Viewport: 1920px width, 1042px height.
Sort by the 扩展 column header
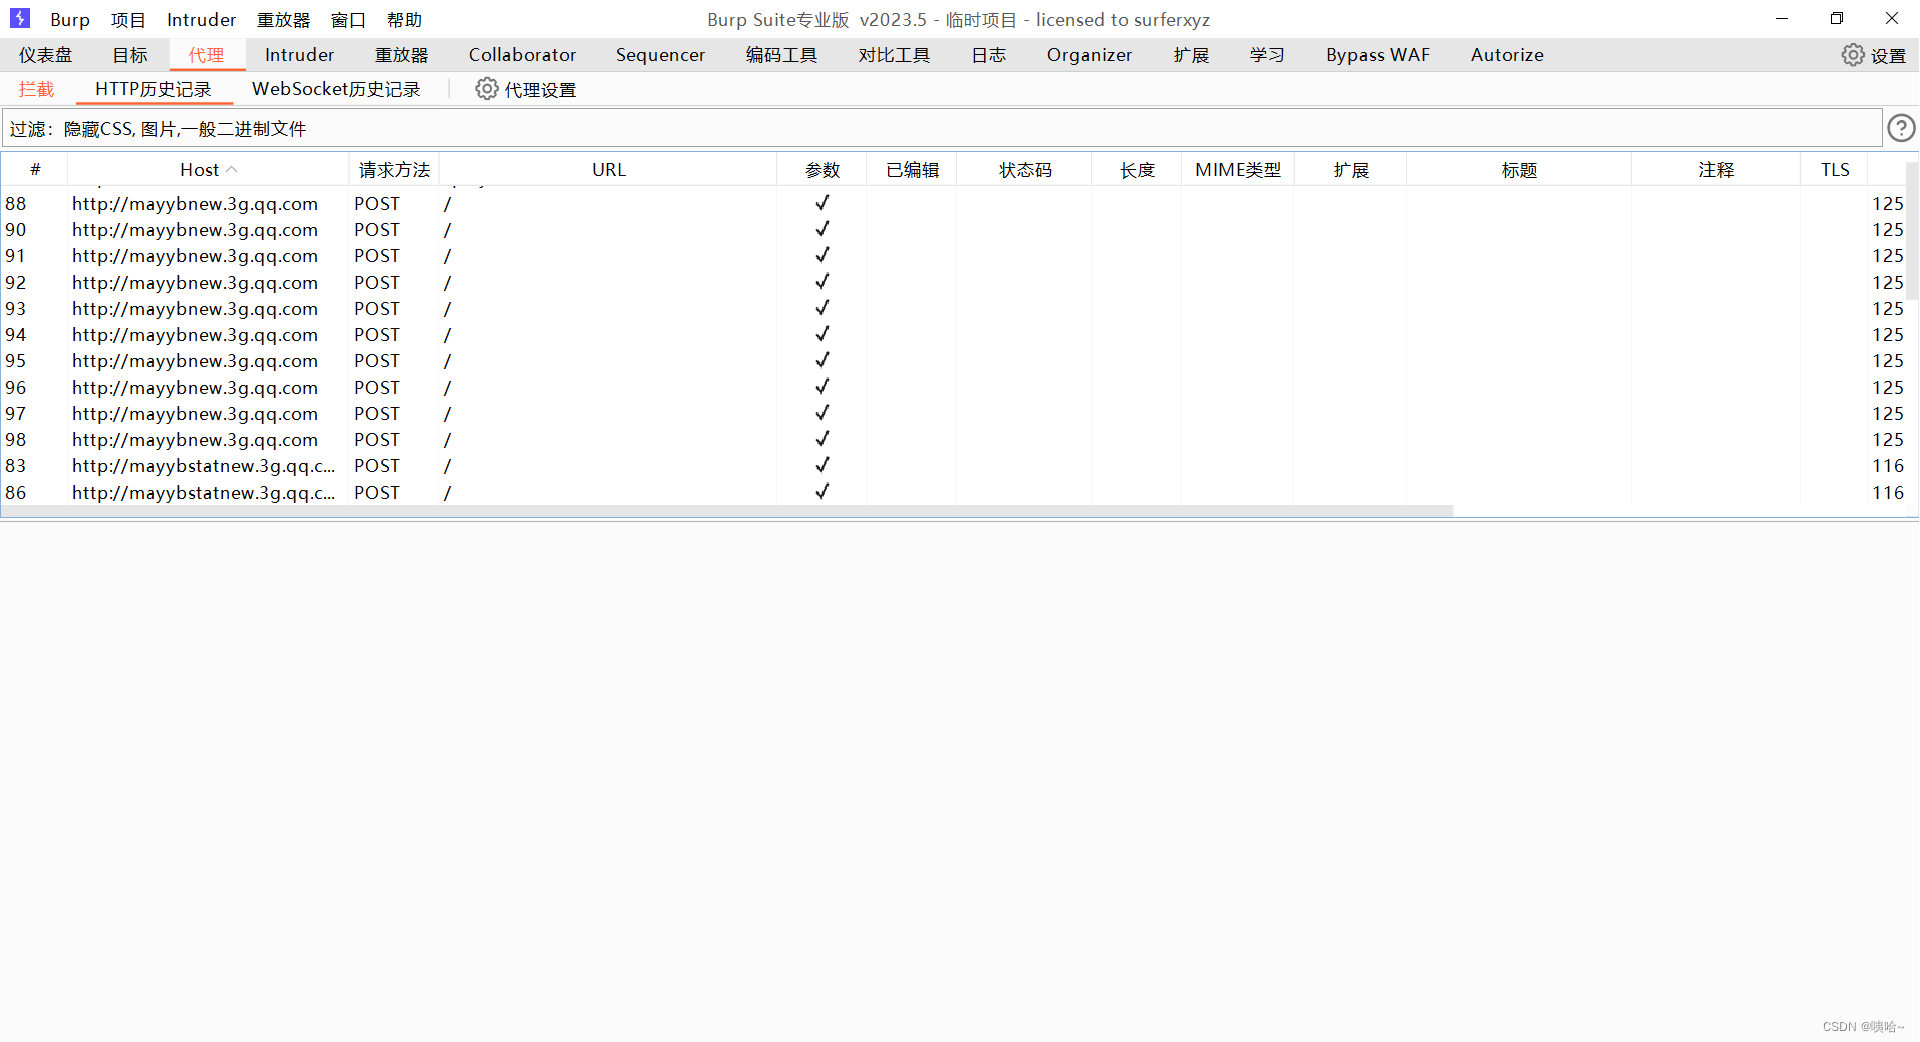[x=1351, y=170]
